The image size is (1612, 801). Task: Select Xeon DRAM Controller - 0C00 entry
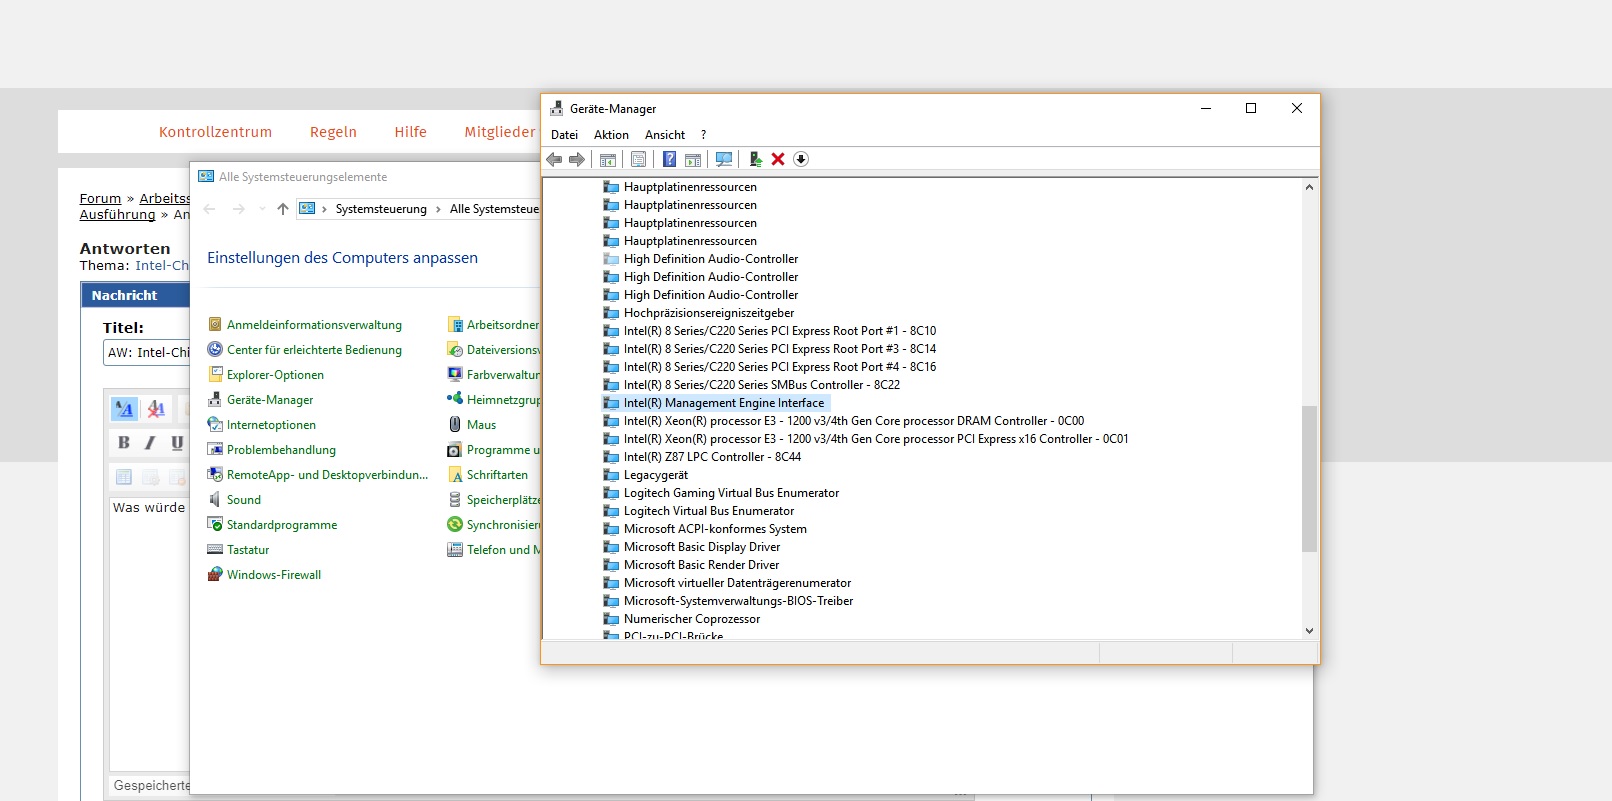[x=854, y=421]
